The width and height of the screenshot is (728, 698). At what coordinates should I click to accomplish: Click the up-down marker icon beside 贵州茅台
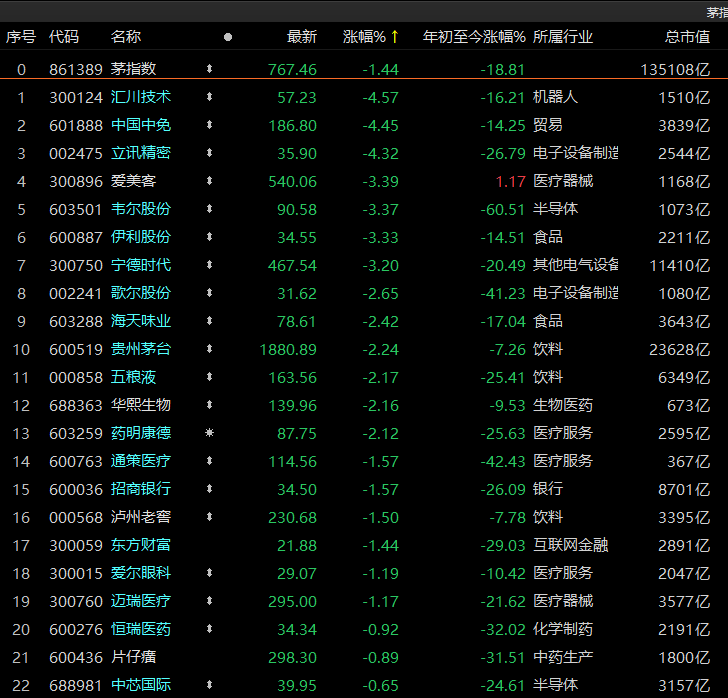click(x=209, y=349)
